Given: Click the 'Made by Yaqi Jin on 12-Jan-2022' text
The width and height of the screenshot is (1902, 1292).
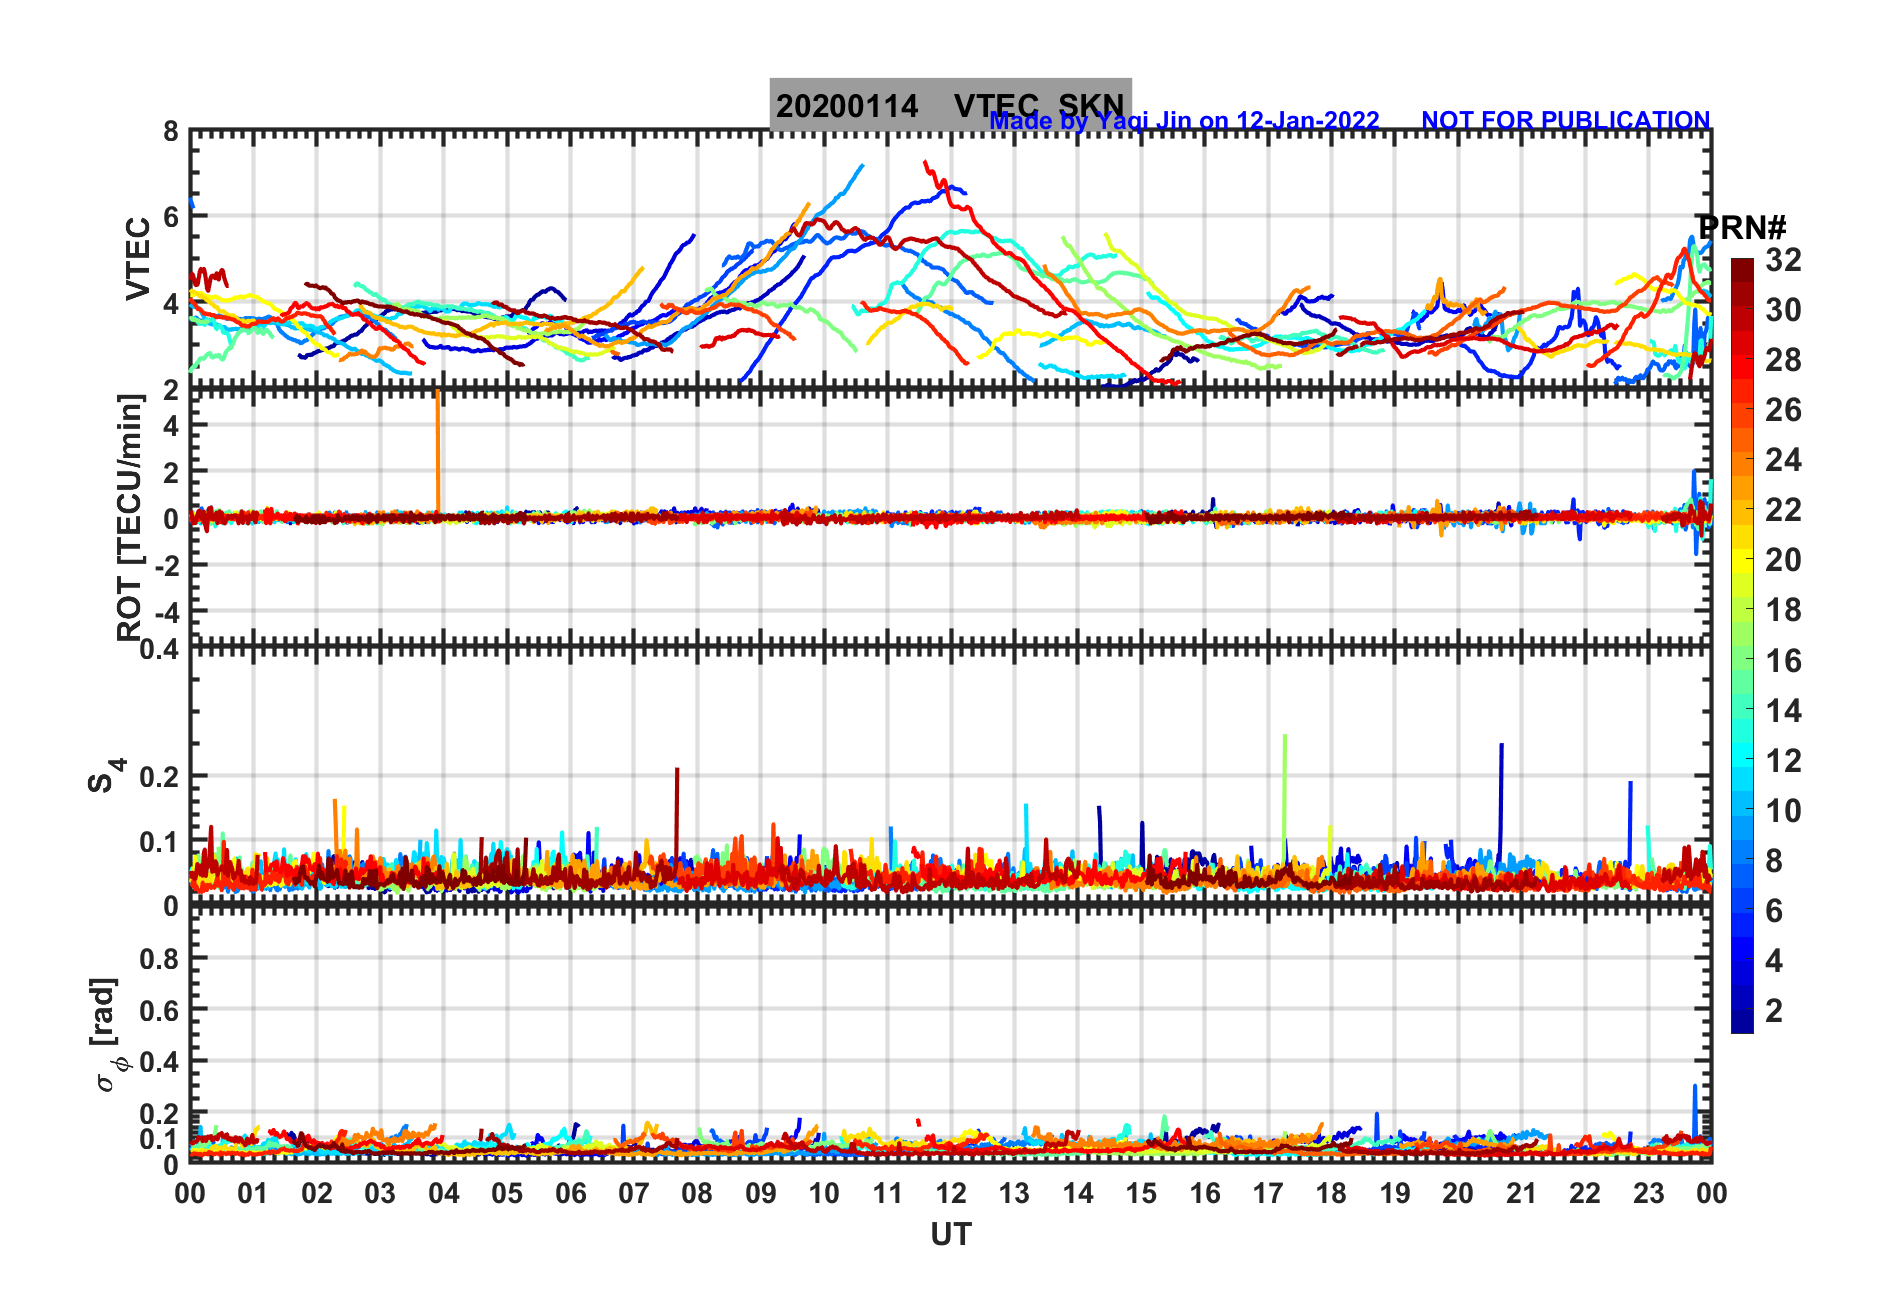Looking at the screenshot, I should click(1184, 121).
